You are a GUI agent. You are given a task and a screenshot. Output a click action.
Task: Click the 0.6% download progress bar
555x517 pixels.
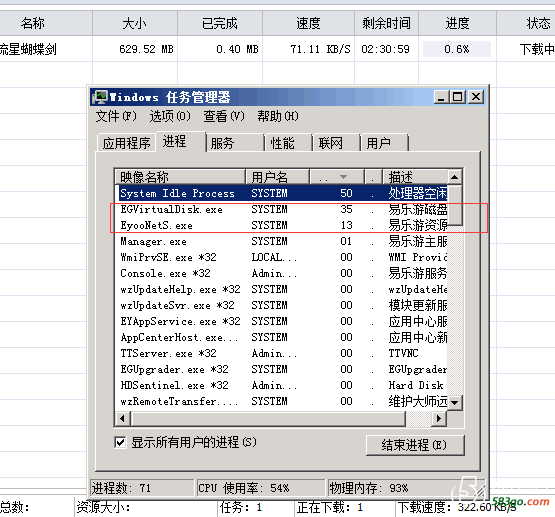click(x=457, y=49)
